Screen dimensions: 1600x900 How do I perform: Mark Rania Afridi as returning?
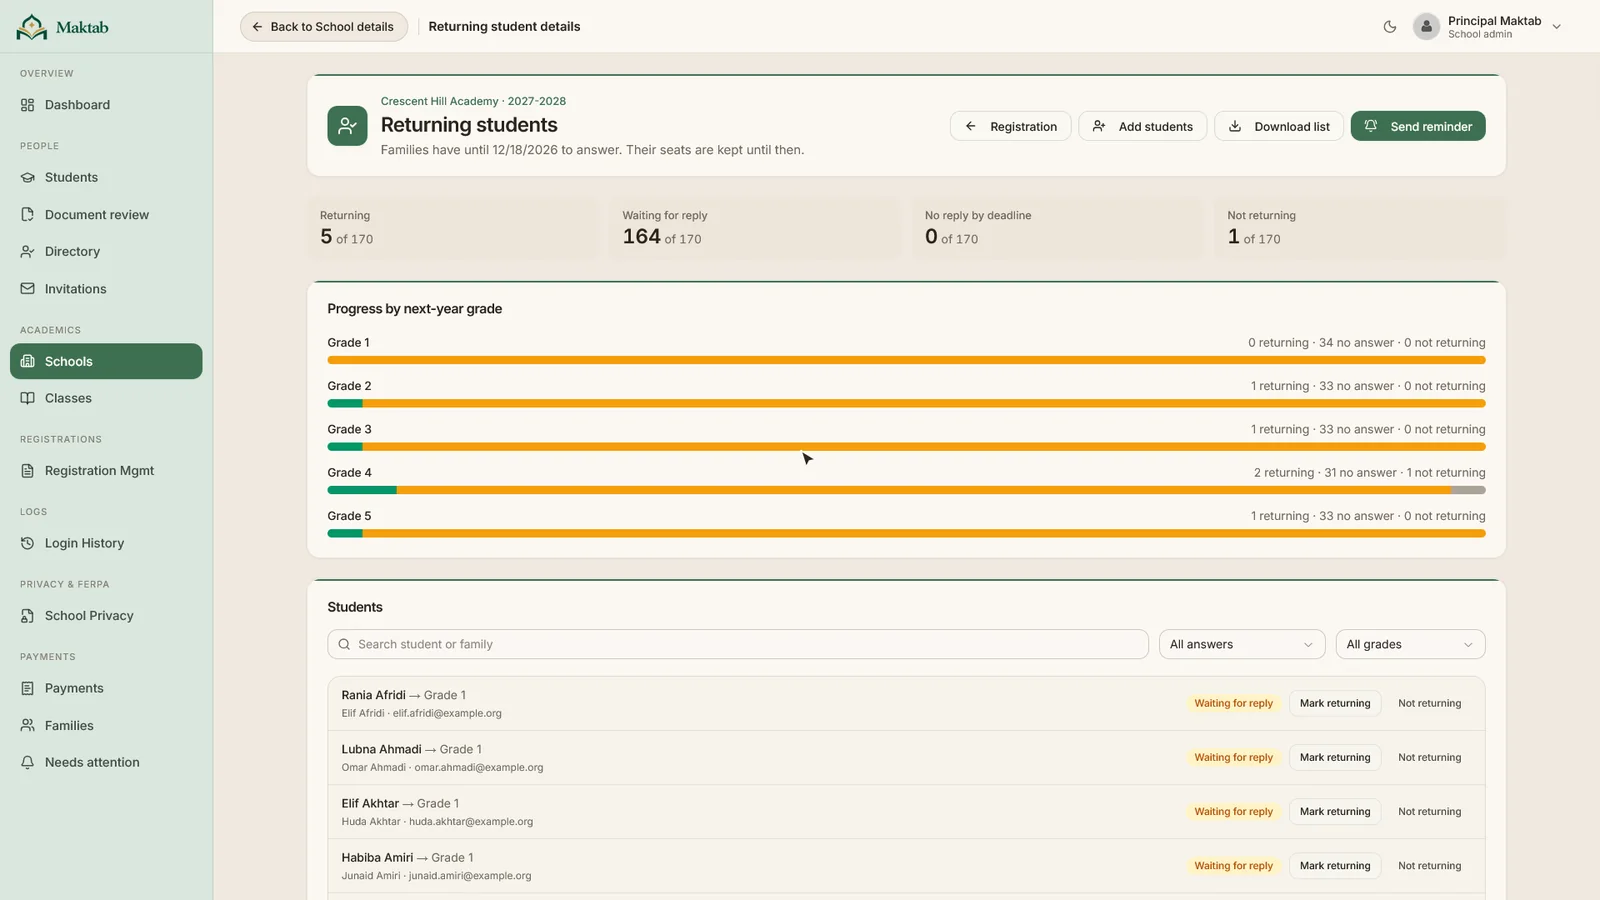(1335, 704)
